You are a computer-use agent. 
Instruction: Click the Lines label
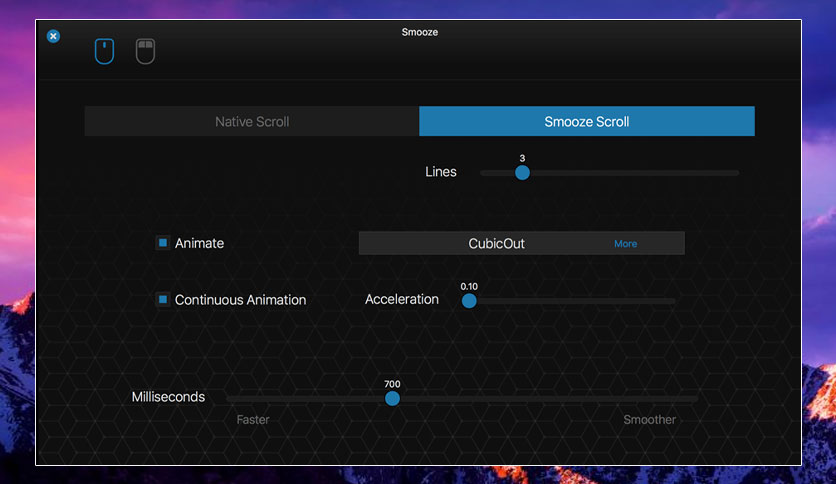(441, 172)
